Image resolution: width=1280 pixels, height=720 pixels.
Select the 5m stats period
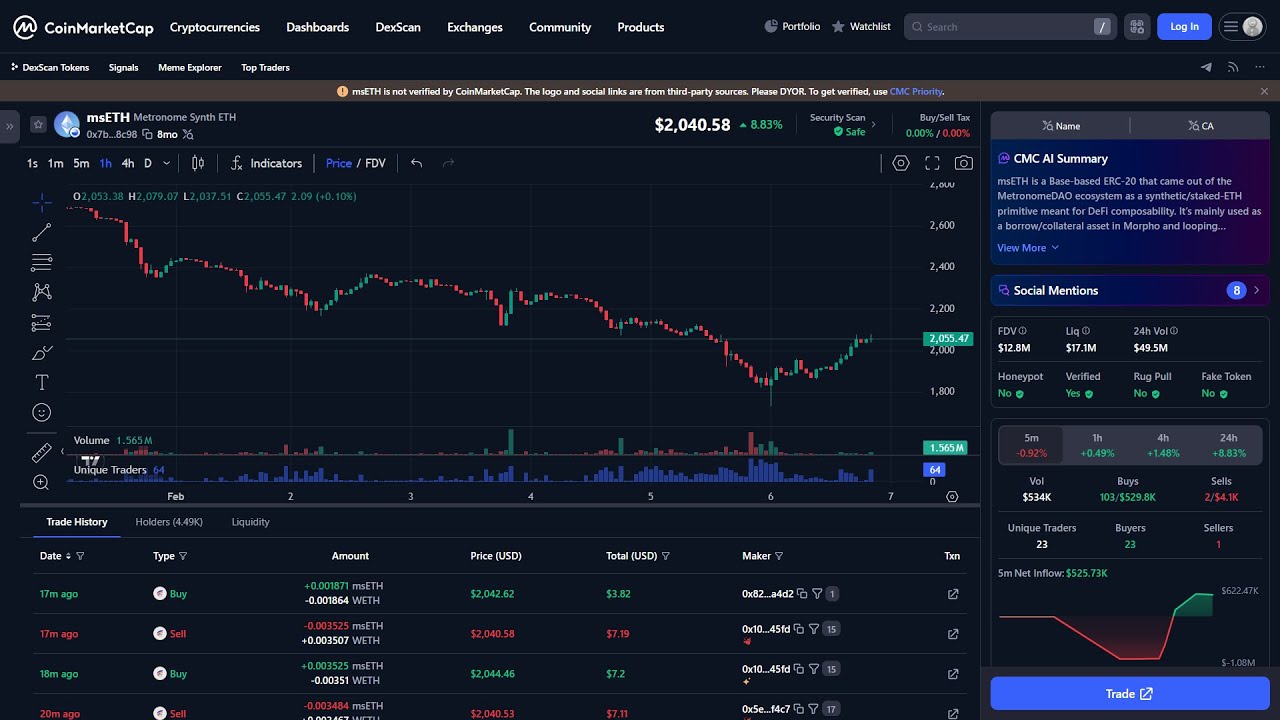(x=1031, y=445)
